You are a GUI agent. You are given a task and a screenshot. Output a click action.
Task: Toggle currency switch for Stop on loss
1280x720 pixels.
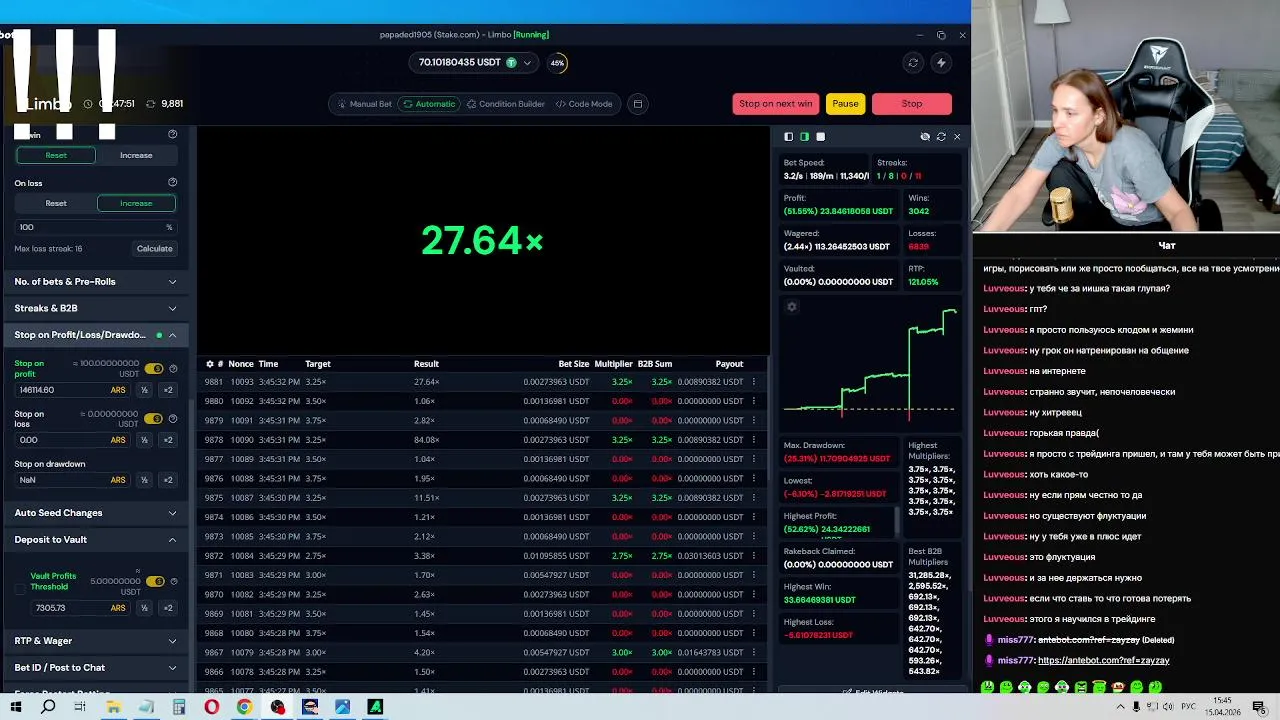[x=154, y=419]
